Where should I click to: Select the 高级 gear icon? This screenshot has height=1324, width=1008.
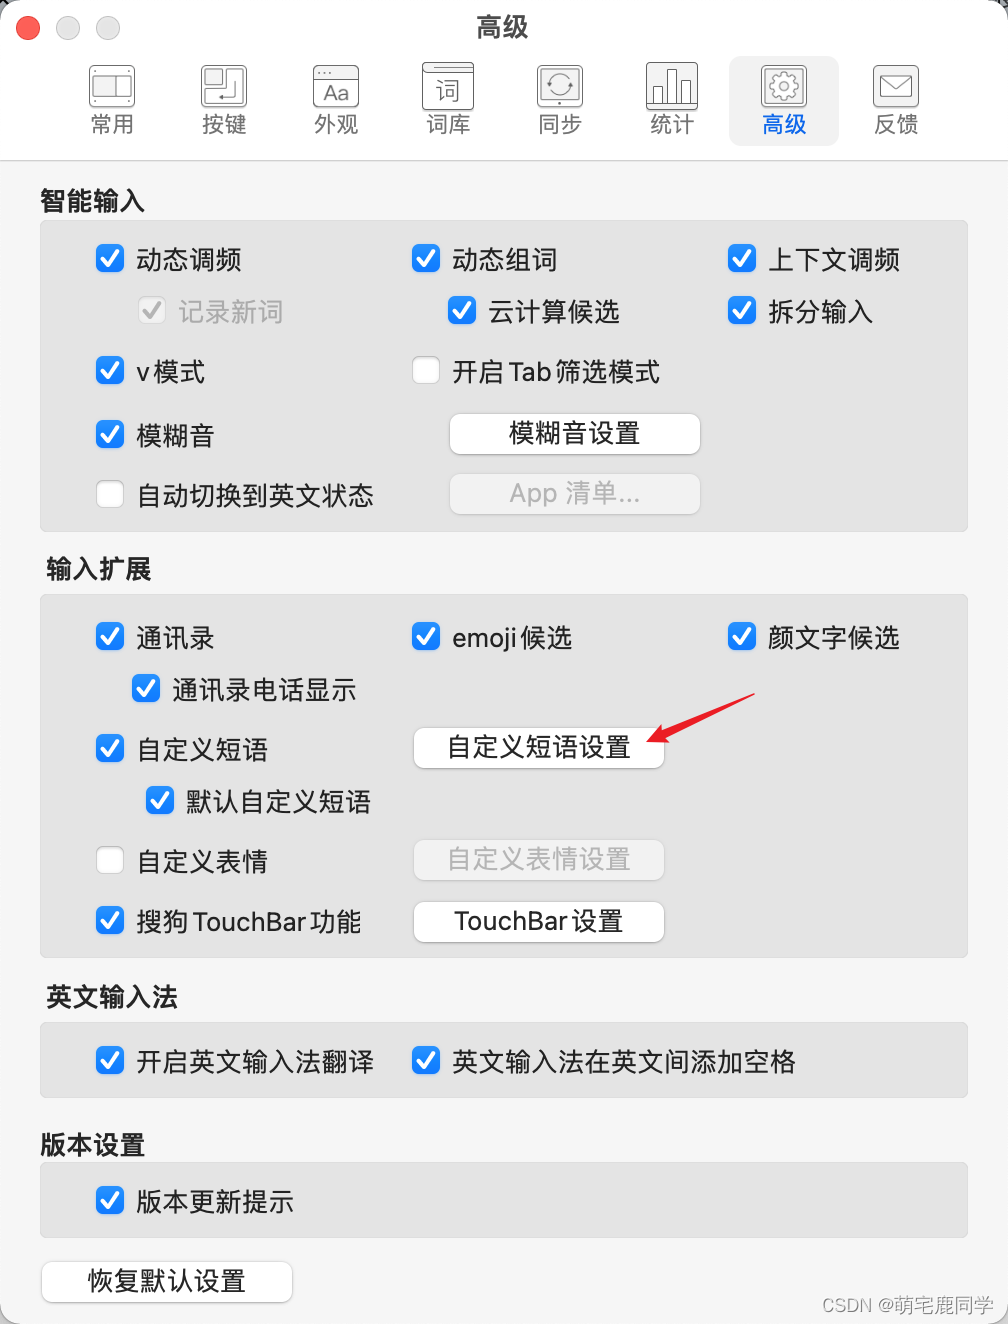click(x=784, y=87)
